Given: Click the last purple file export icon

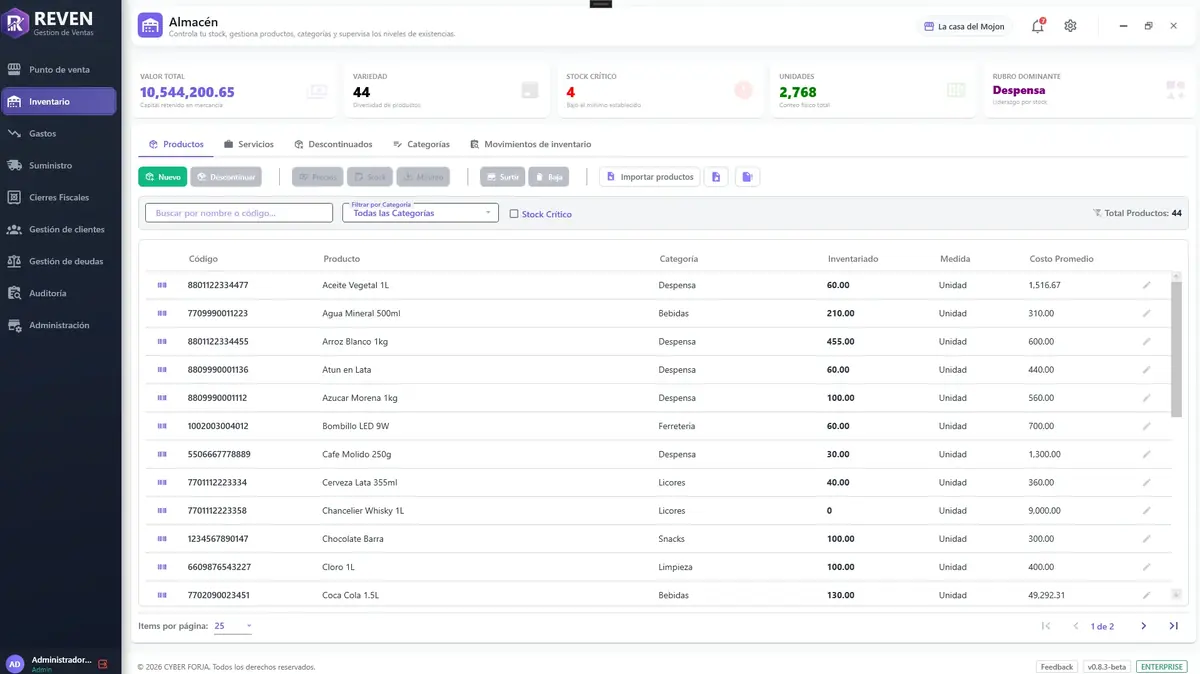Looking at the screenshot, I should (747, 177).
